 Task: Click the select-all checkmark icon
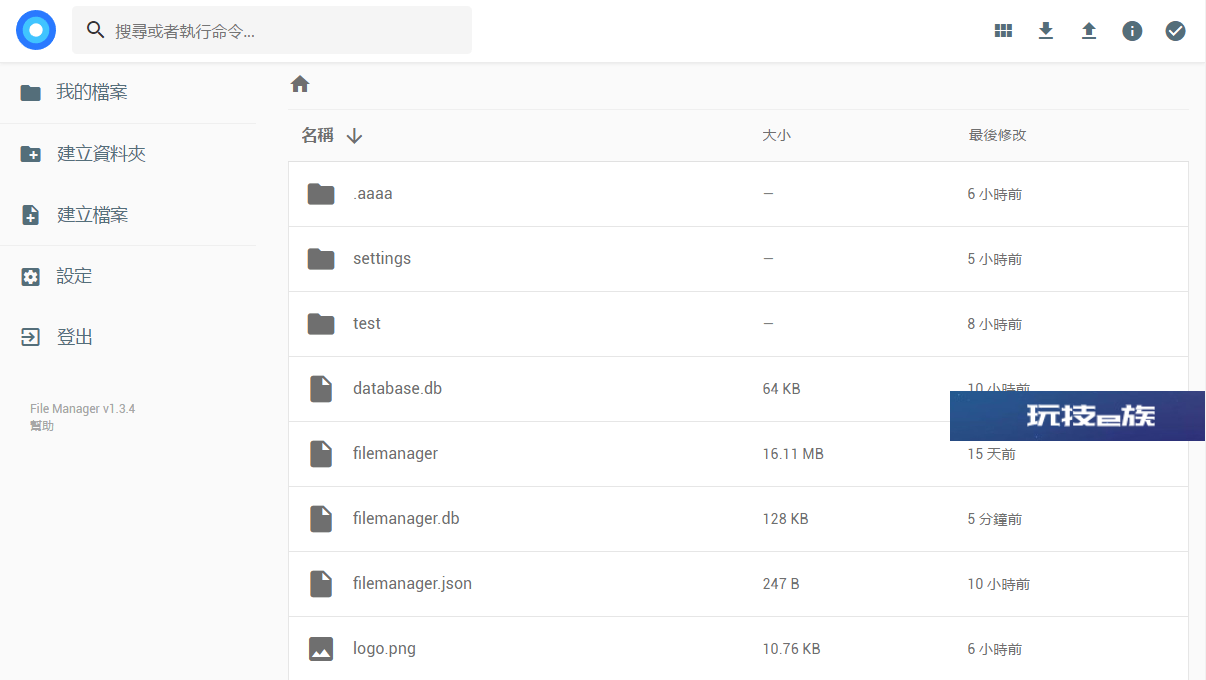click(x=1175, y=31)
